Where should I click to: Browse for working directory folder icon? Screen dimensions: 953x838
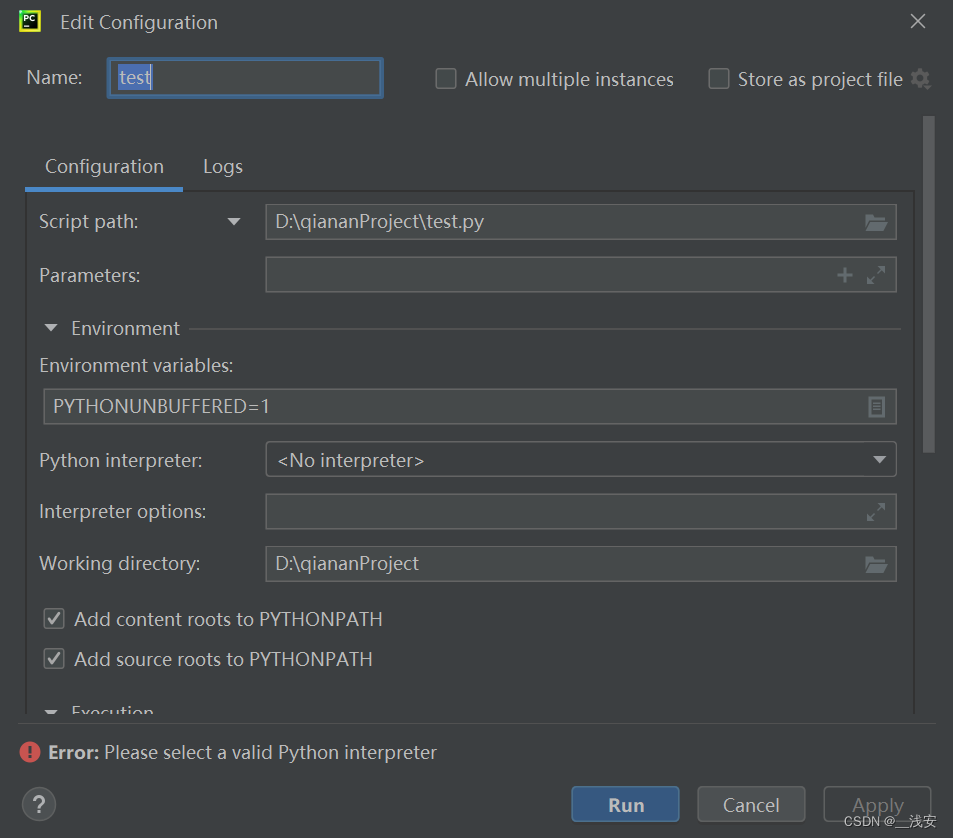[x=876, y=565]
